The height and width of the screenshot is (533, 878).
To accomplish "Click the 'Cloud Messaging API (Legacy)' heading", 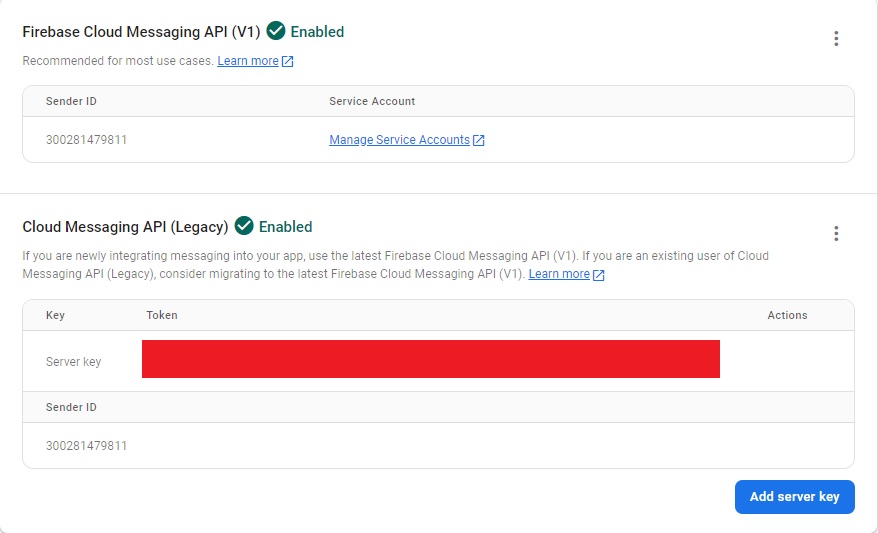I will (125, 227).
